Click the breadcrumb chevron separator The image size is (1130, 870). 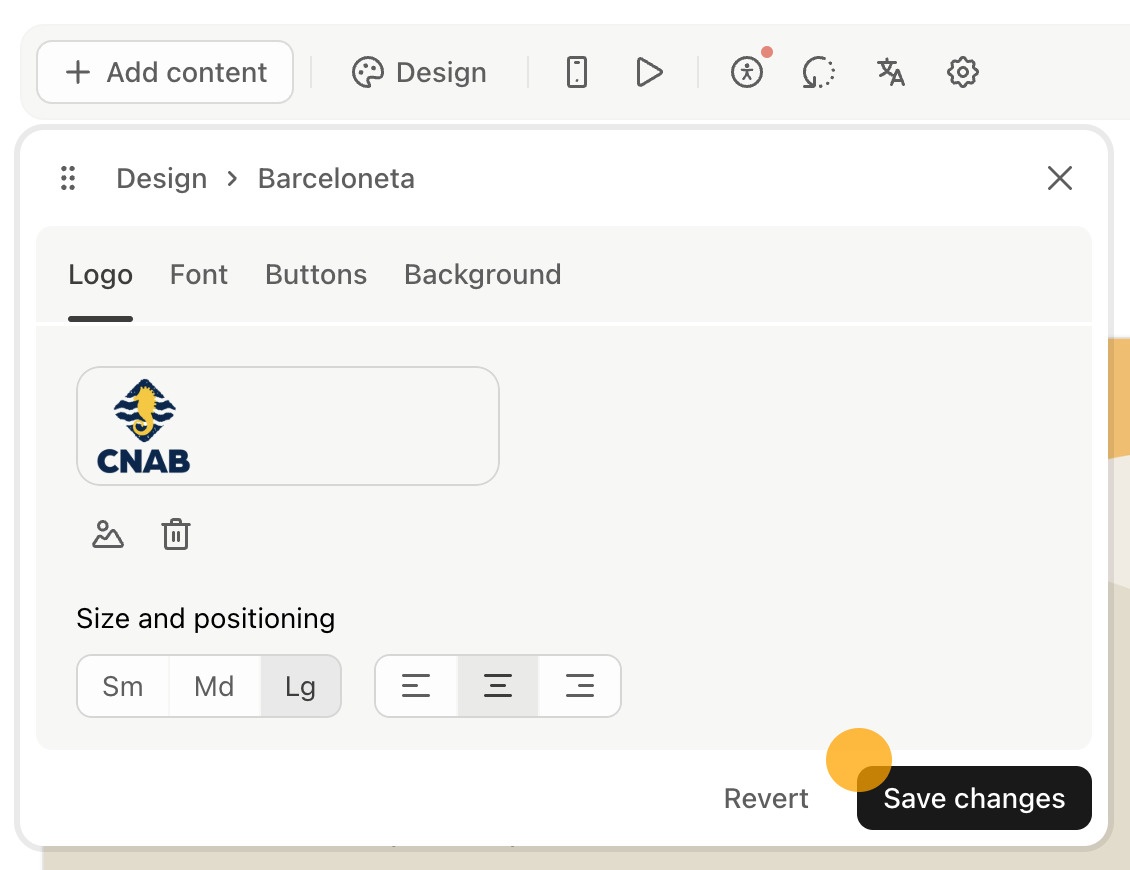(x=232, y=178)
